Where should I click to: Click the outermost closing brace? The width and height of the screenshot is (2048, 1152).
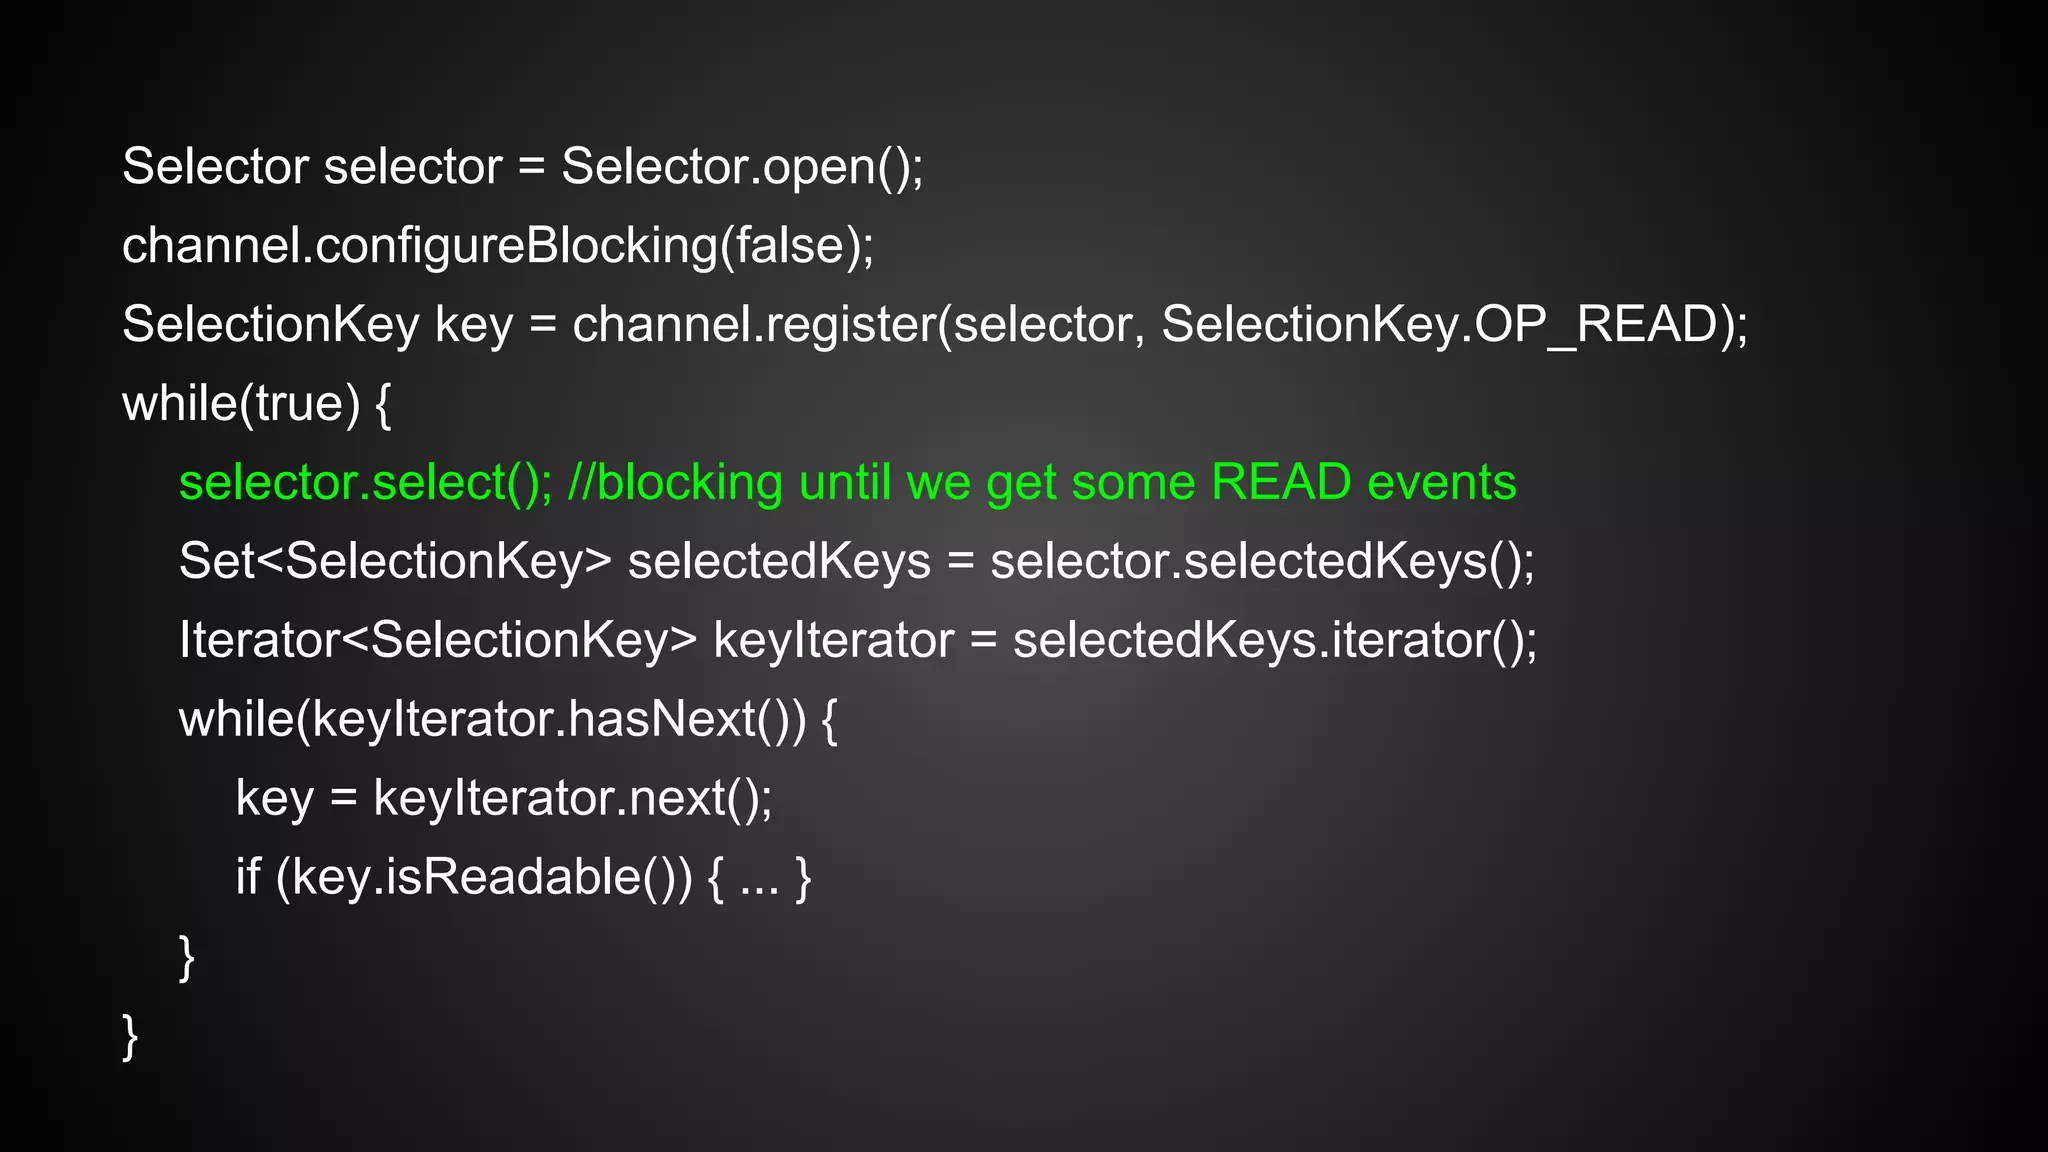pos(129,1036)
